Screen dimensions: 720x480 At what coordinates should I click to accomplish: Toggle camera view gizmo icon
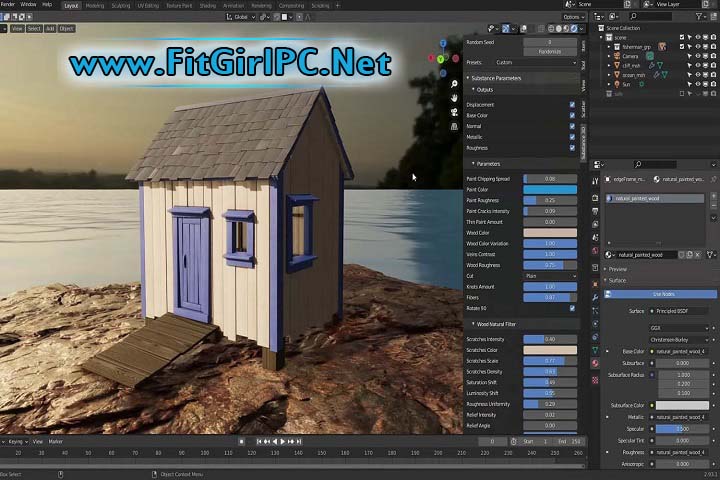(454, 112)
